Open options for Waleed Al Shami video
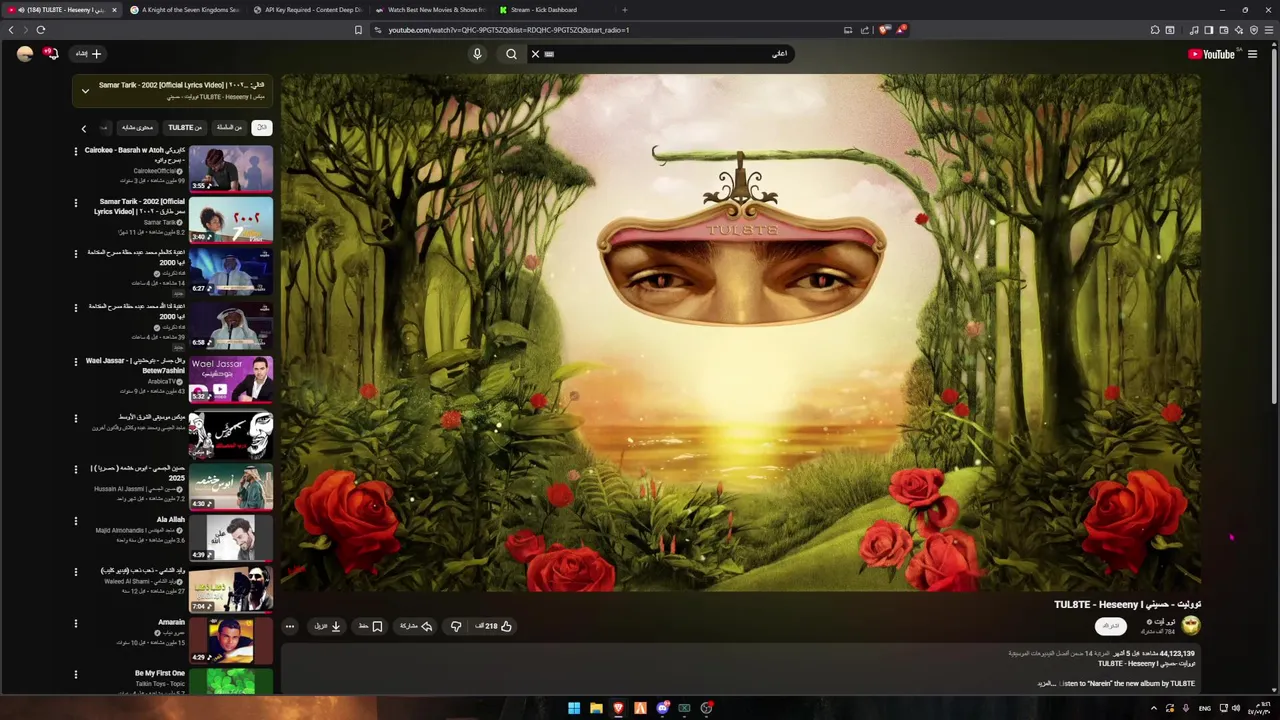This screenshot has height=720, width=1280. (75, 571)
